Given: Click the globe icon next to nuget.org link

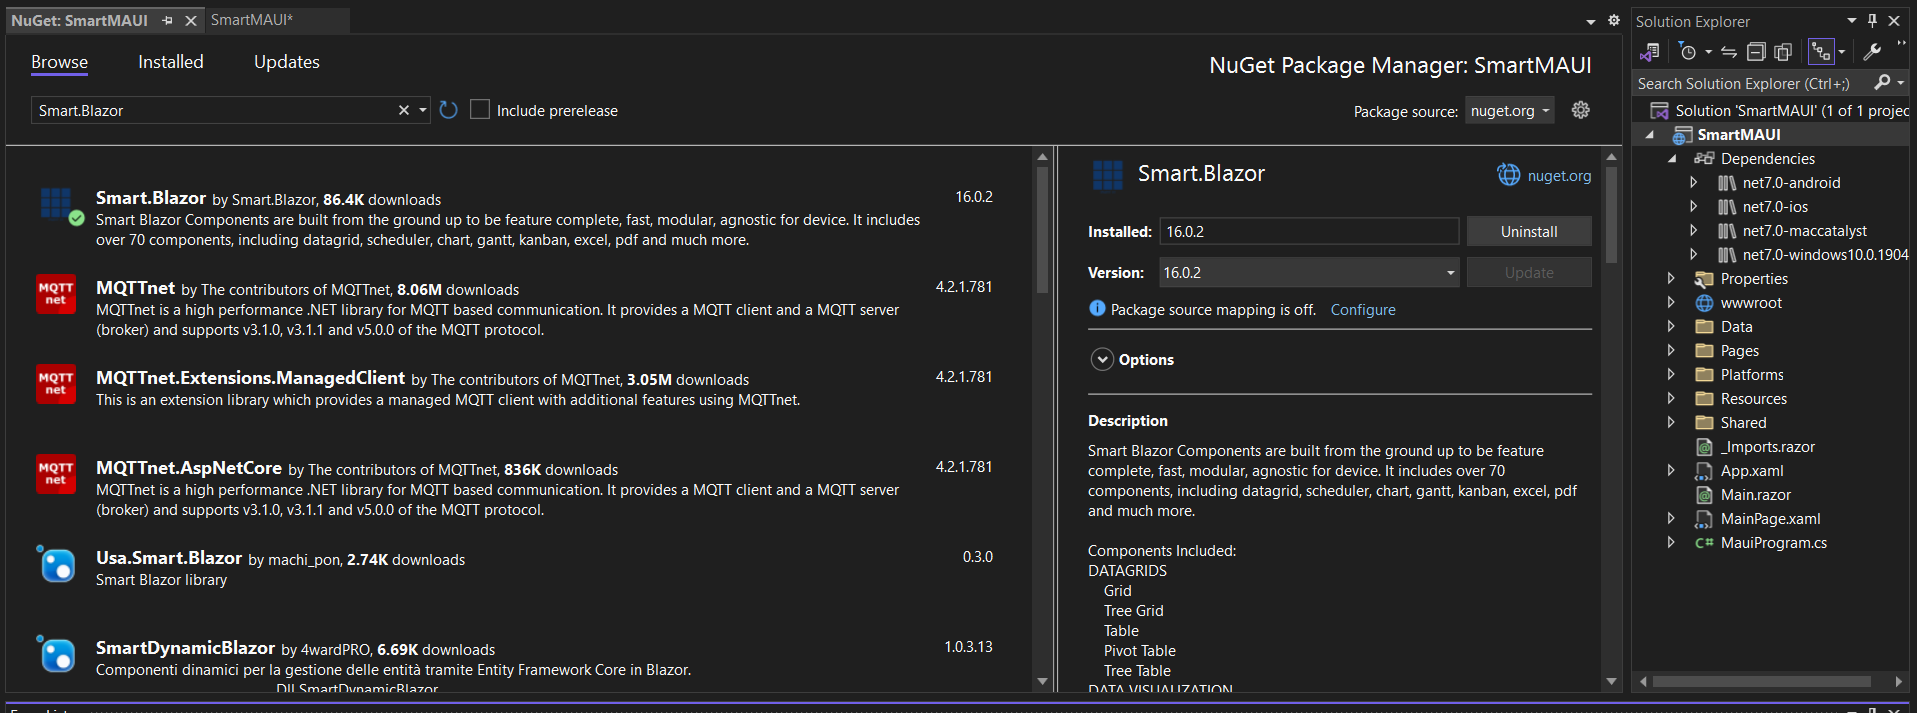Looking at the screenshot, I should pyautogui.click(x=1508, y=175).
